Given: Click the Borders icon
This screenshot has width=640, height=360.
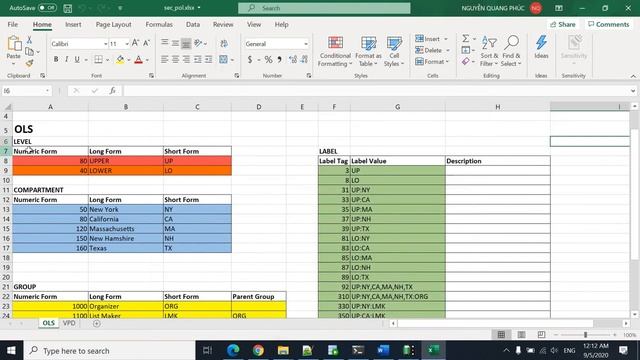Looking at the screenshot, I should point(98,60).
